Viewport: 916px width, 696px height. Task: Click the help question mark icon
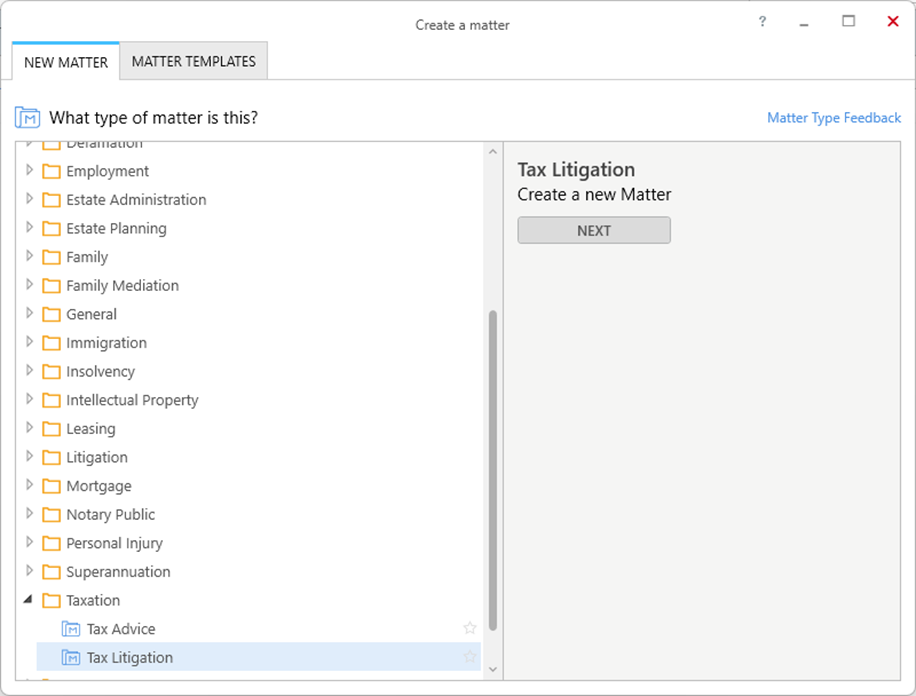coord(763,22)
